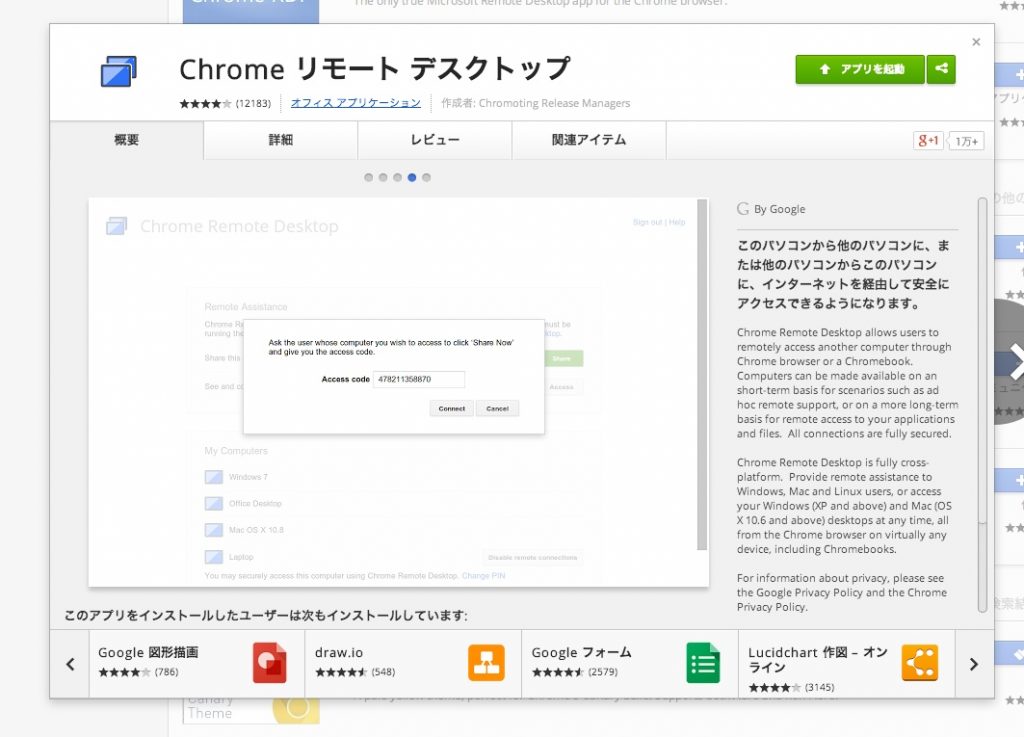Click the 1万+ plus-one count
This screenshot has height=737, width=1024.
click(x=967, y=141)
